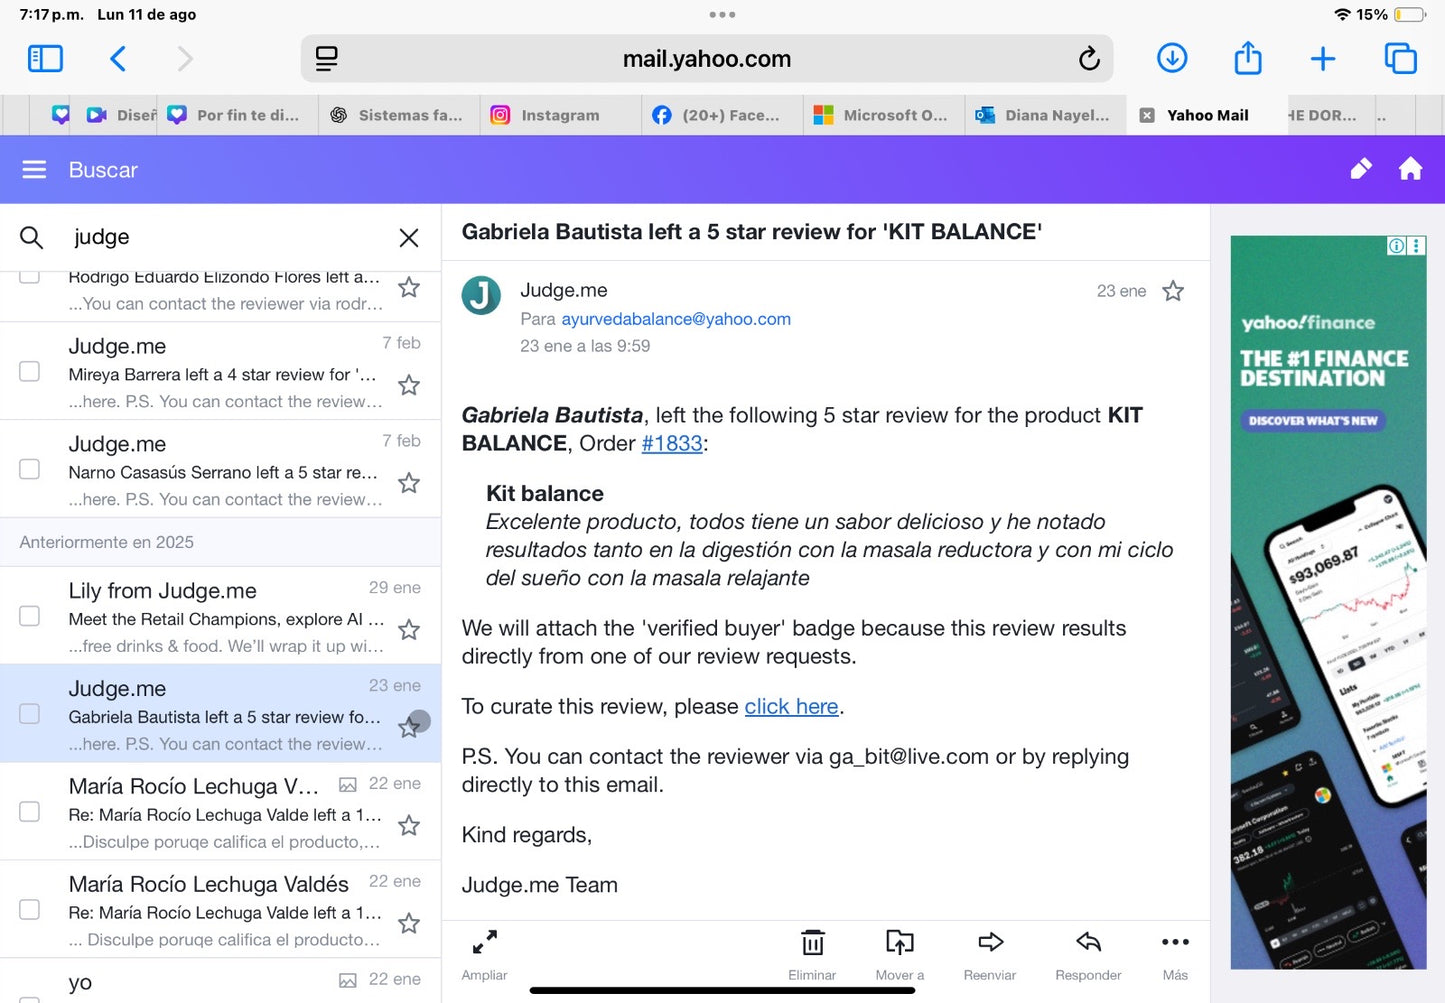This screenshot has height=1003, width=1445.
Task: Forward email with Reenviar
Action: [x=990, y=954]
